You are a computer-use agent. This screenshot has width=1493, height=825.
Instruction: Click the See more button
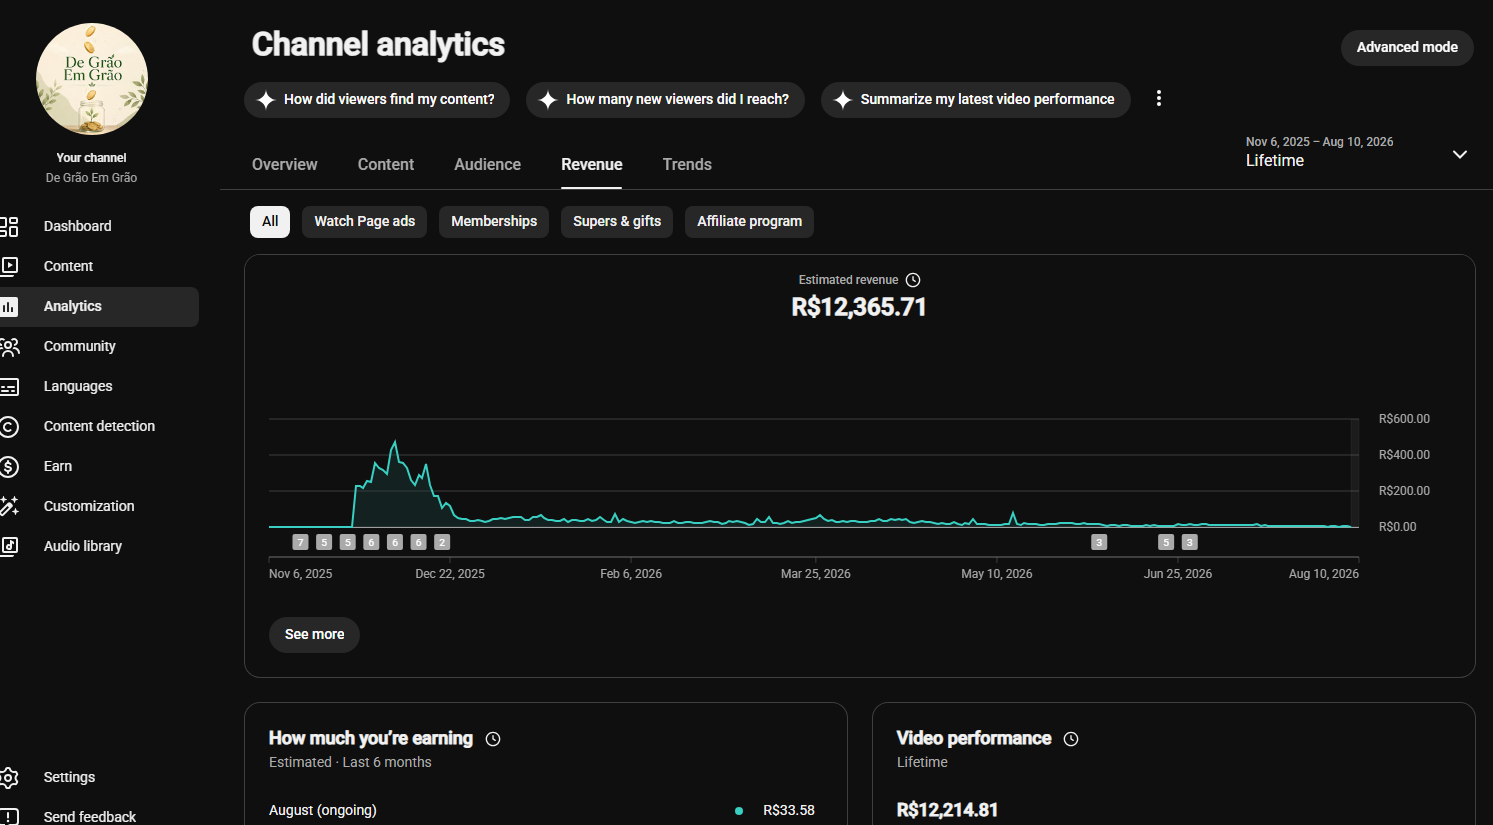tap(314, 634)
